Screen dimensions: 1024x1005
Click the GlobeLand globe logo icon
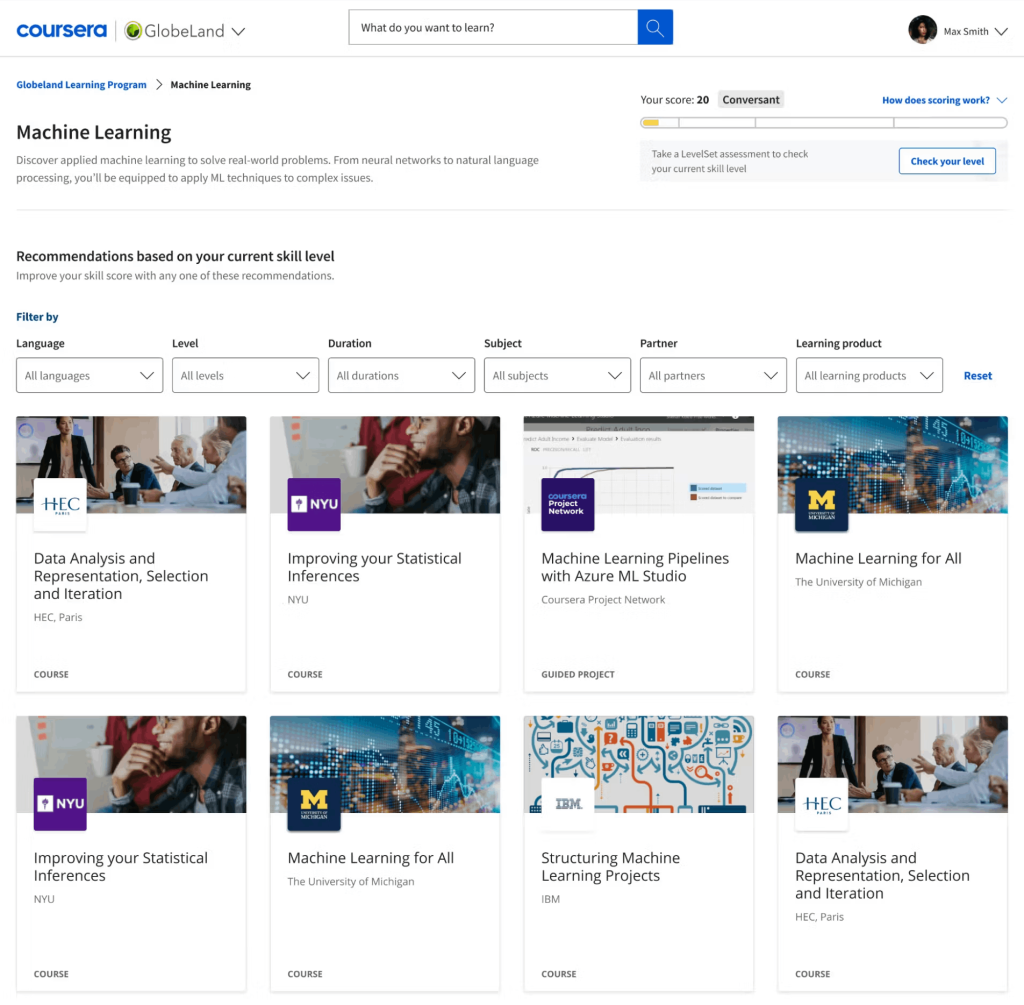133,31
